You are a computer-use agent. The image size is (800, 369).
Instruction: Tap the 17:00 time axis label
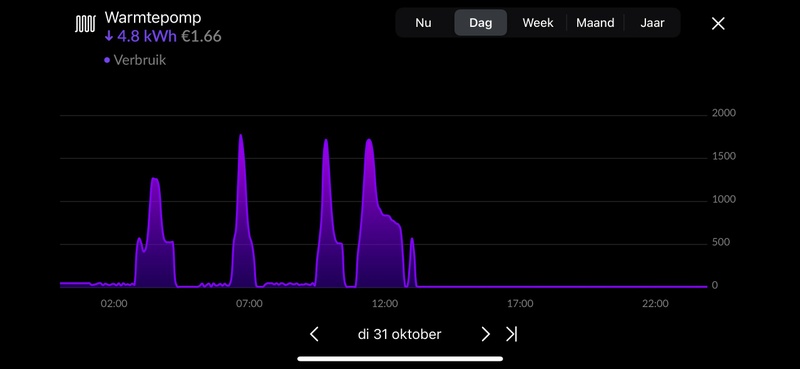tap(520, 304)
